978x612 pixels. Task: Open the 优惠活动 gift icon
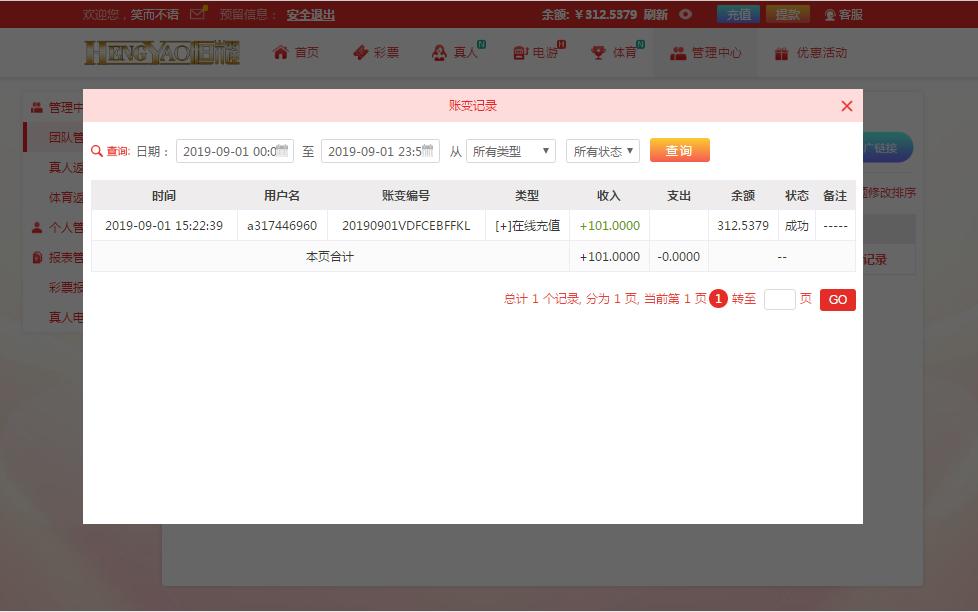[x=781, y=52]
